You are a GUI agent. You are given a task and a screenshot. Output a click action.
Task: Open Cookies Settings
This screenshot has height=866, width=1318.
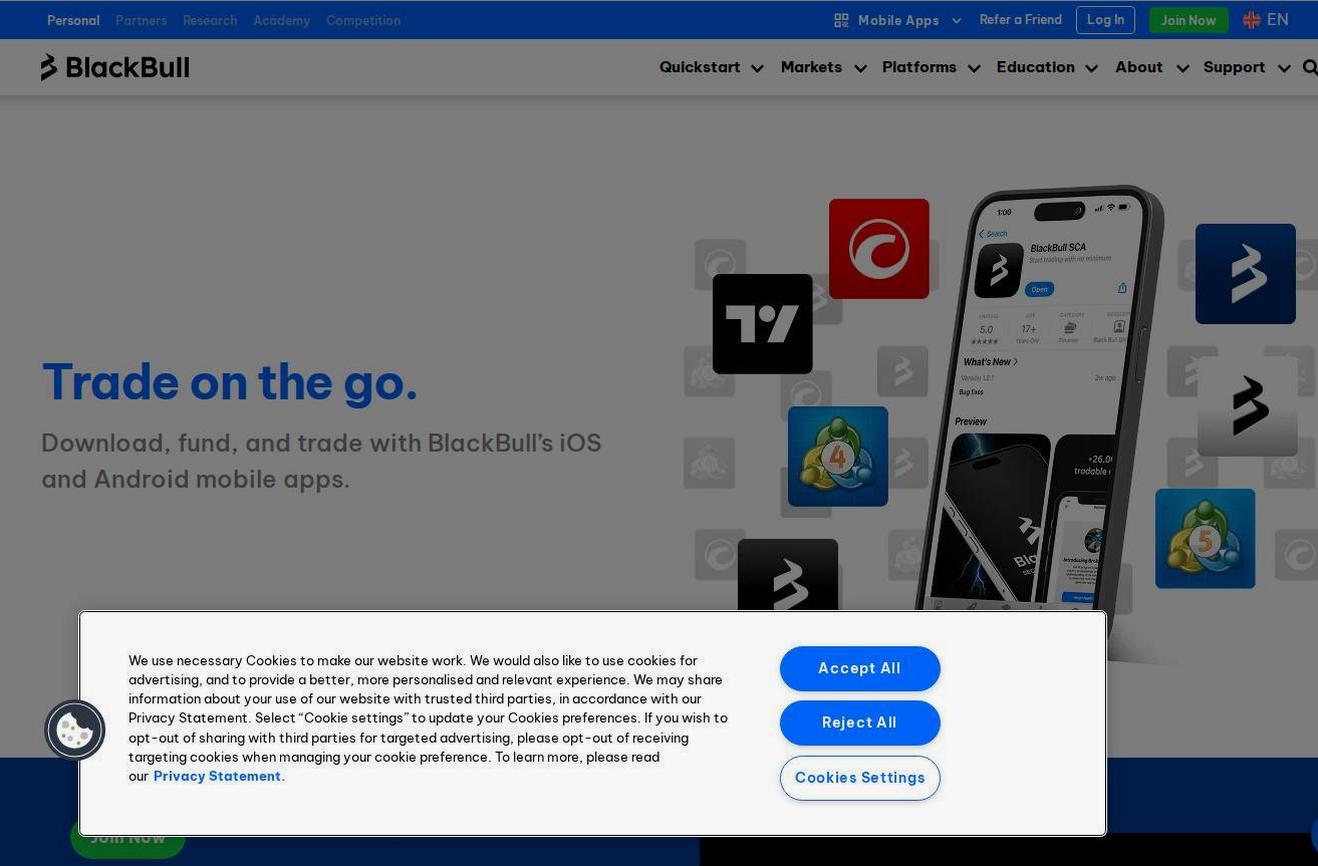[x=860, y=778]
